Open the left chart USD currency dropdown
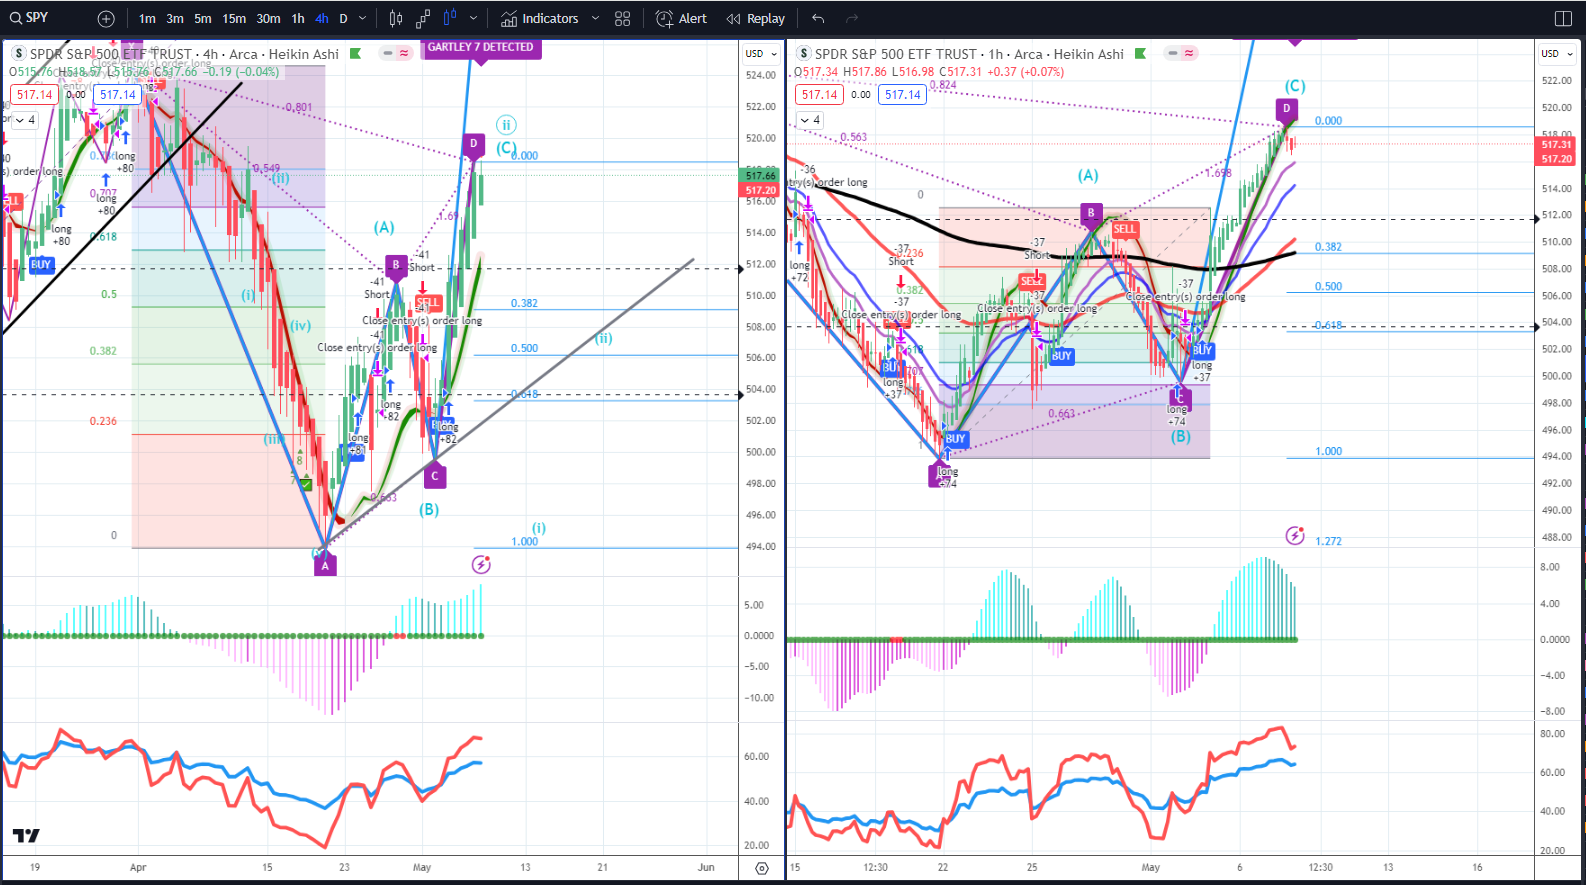This screenshot has height=885, width=1586. coord(760,54)
